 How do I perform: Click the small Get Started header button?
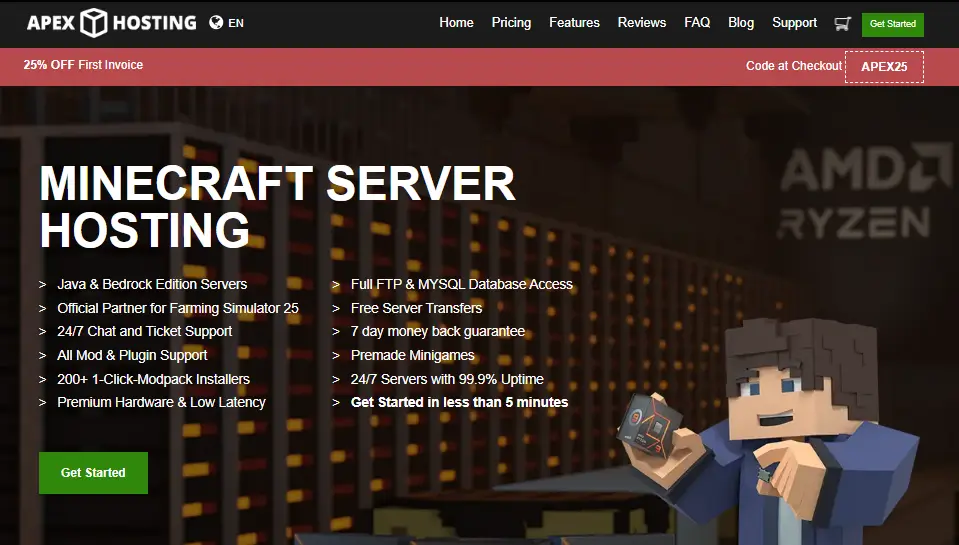coord(892,24)
